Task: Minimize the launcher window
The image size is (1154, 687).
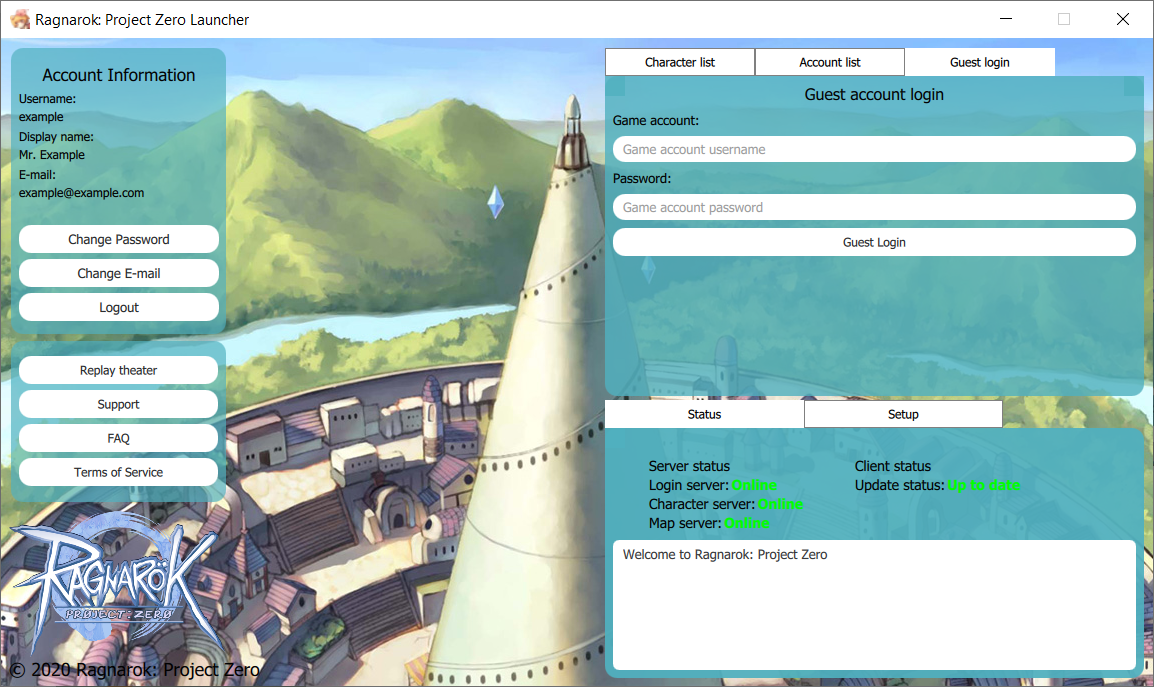Action: click(x=1006, y=18)
